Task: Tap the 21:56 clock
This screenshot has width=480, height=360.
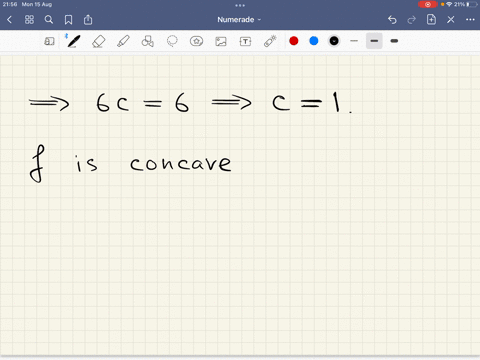Action: [10, 4]
